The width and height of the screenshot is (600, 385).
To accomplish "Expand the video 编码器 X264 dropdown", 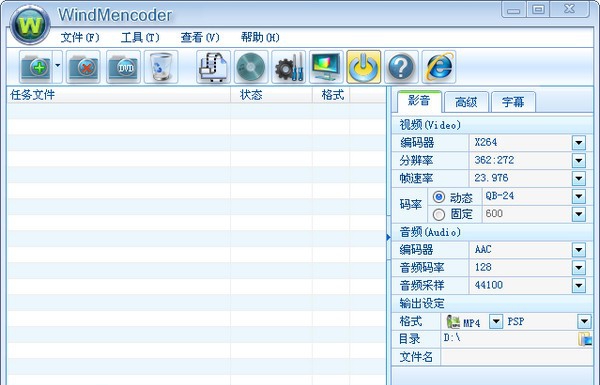I will (x=579, y=143).
